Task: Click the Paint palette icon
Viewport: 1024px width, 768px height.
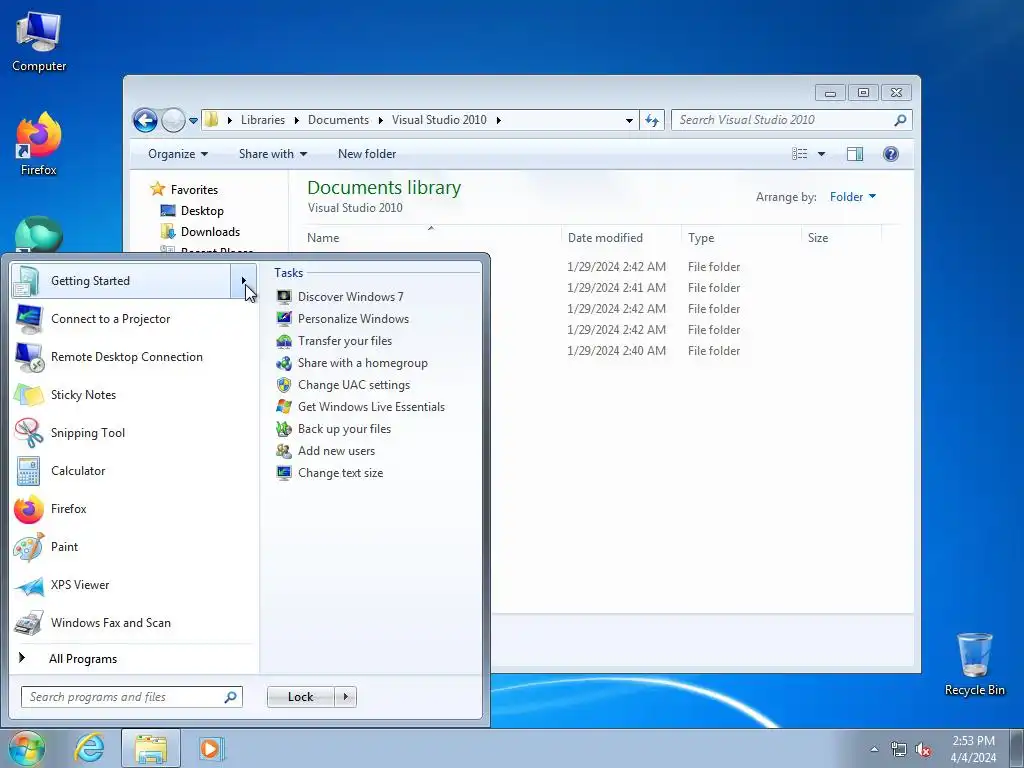Action: [x=29, y=547]
